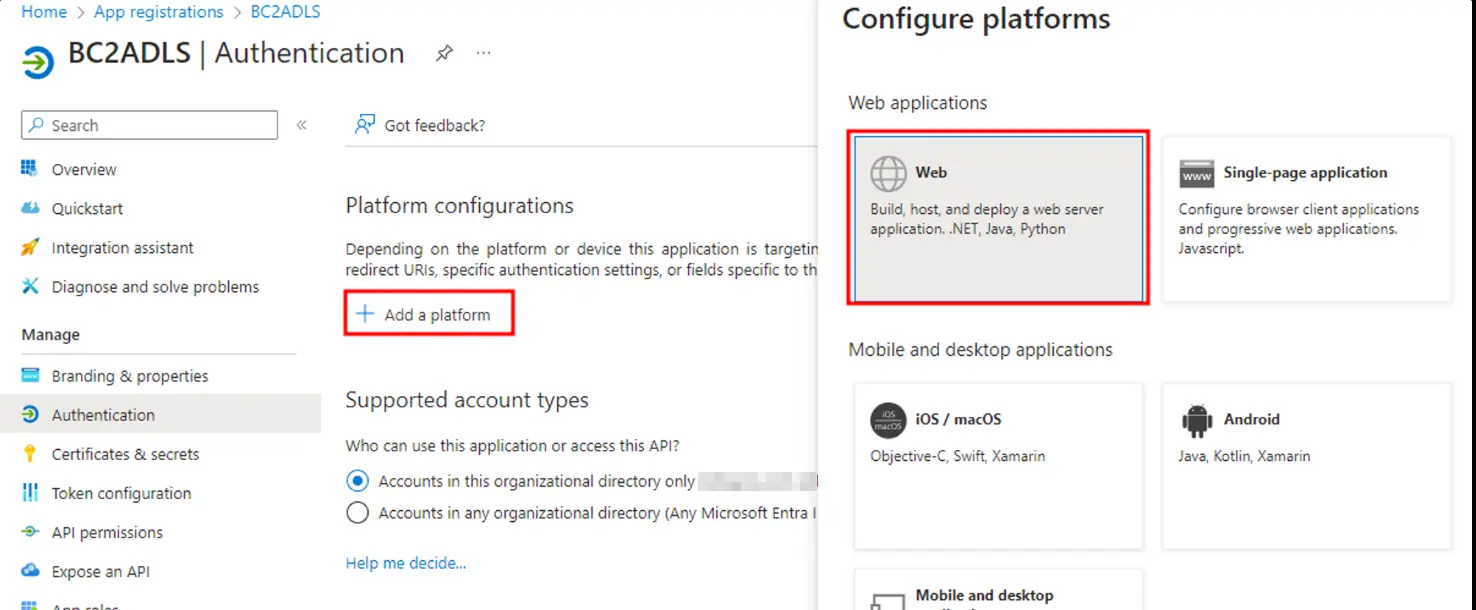This screenshot has width=1476, height=610.
Task: Go to Certificates & secrets
Action: [x=125, y=454]
